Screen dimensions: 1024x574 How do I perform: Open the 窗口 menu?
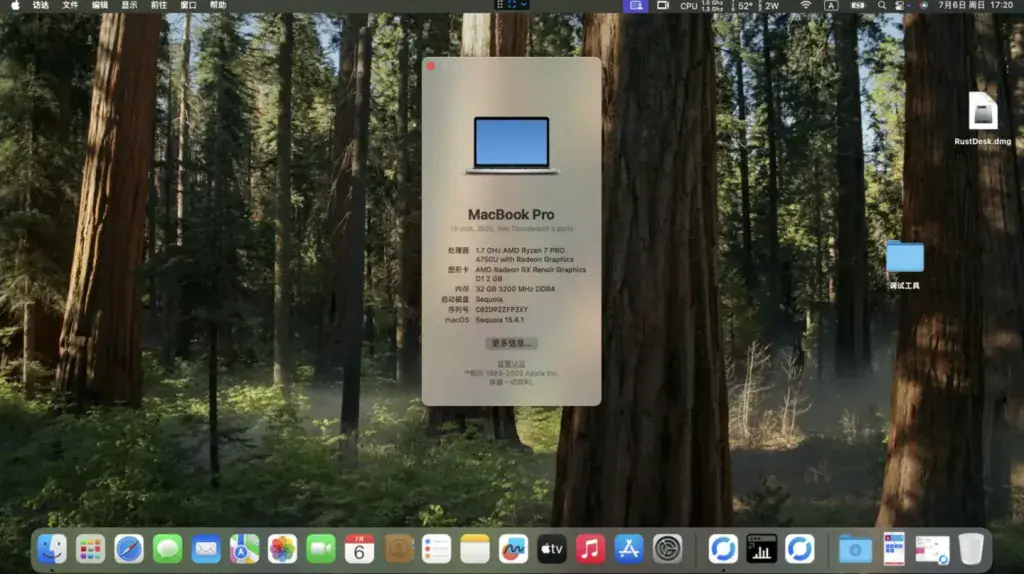pos(188,5)
